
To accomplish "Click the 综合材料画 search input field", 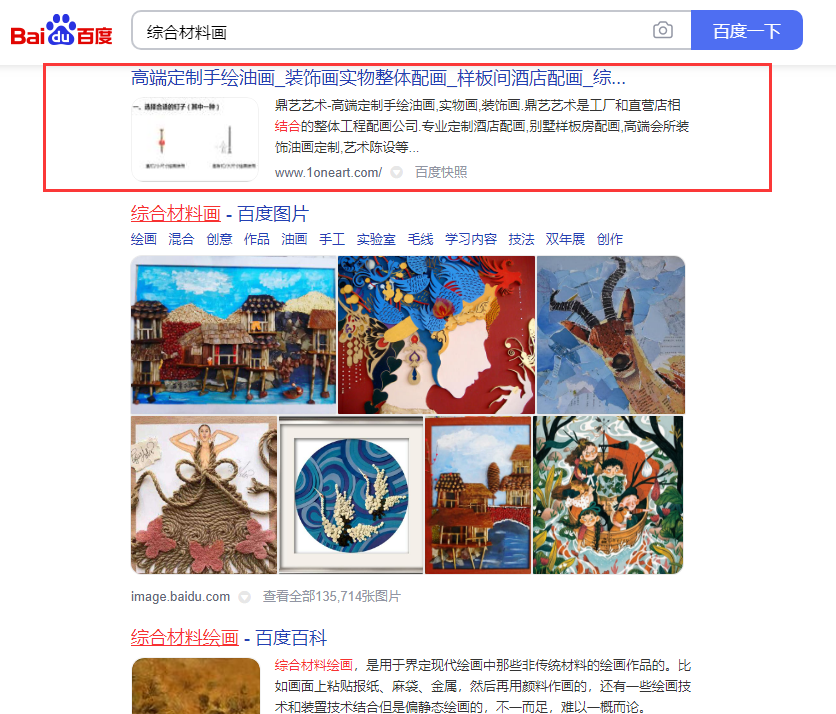I will pos(392,30).
